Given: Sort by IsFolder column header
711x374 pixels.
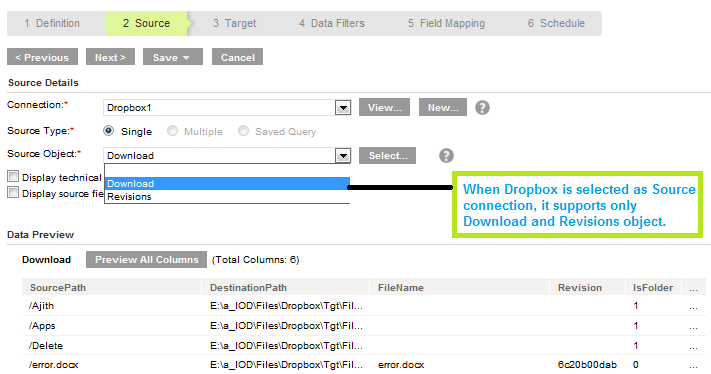Looking at the screenshot, I should coord(653,287).
